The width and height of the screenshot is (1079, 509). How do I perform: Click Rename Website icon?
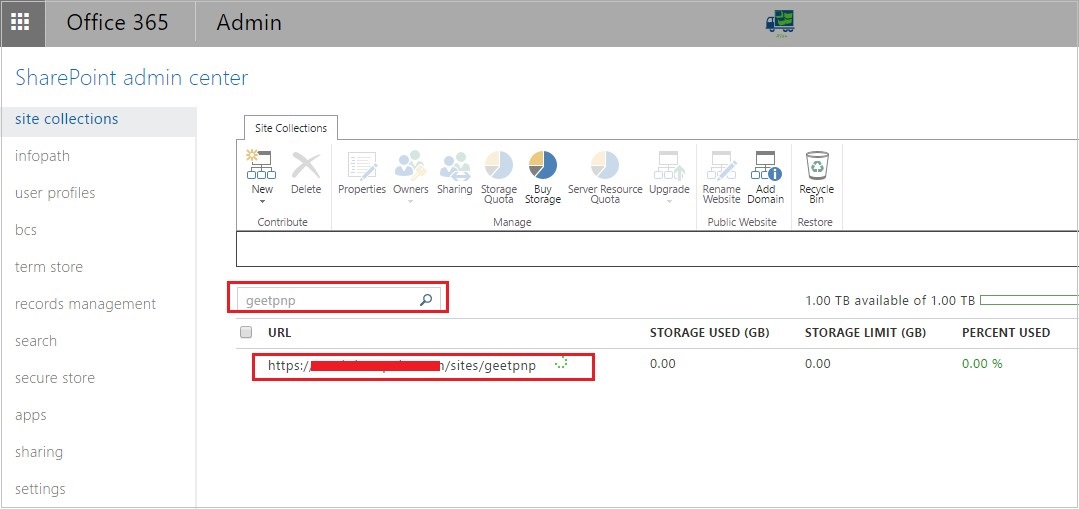tap(721, 166)
